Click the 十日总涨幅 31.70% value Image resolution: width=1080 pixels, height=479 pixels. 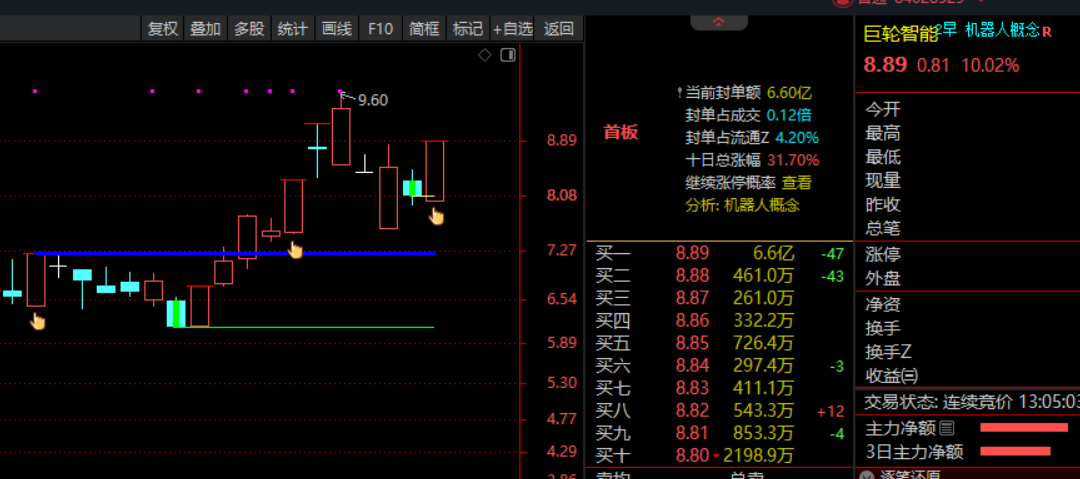[x=793, y=160]
